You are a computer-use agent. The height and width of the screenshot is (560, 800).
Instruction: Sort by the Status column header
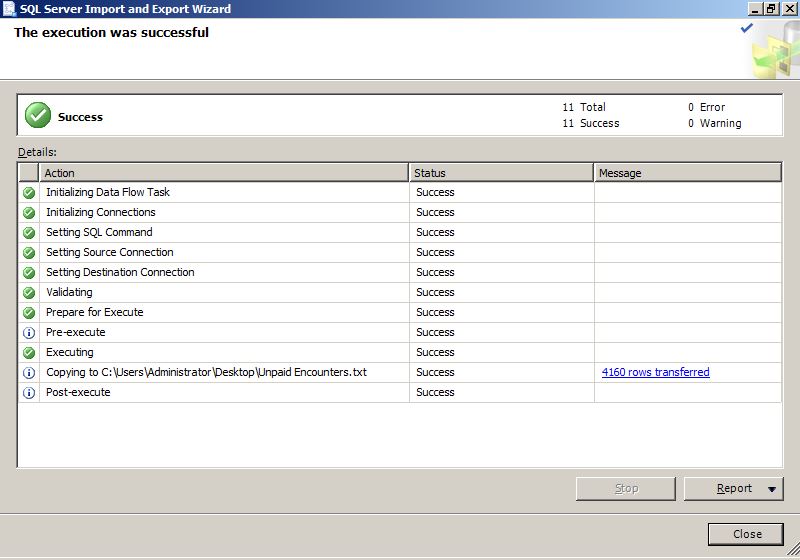click(502, 172)
